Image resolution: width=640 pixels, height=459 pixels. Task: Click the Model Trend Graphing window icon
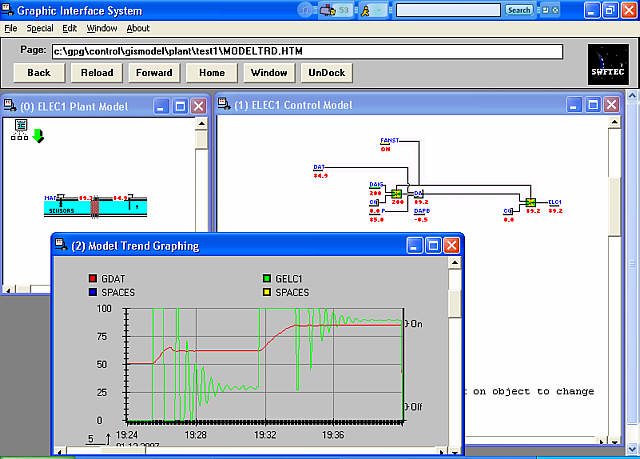58,245
